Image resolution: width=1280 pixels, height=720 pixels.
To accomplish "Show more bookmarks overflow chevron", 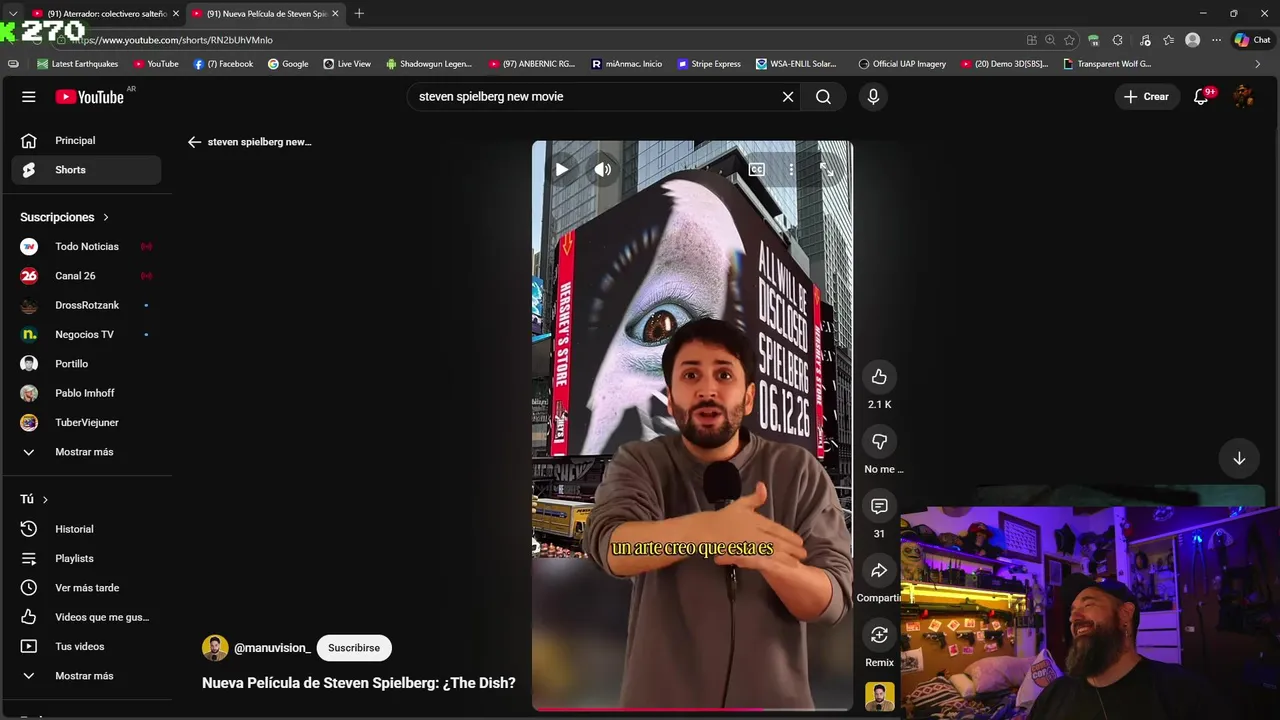I will [1258, 64].
